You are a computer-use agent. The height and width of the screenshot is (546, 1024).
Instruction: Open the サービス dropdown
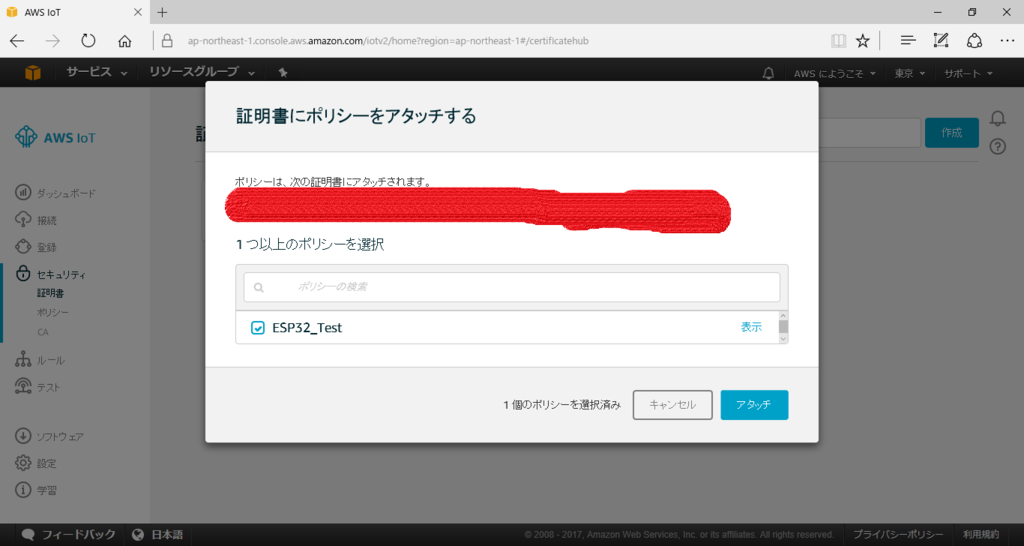pos(96,72)
